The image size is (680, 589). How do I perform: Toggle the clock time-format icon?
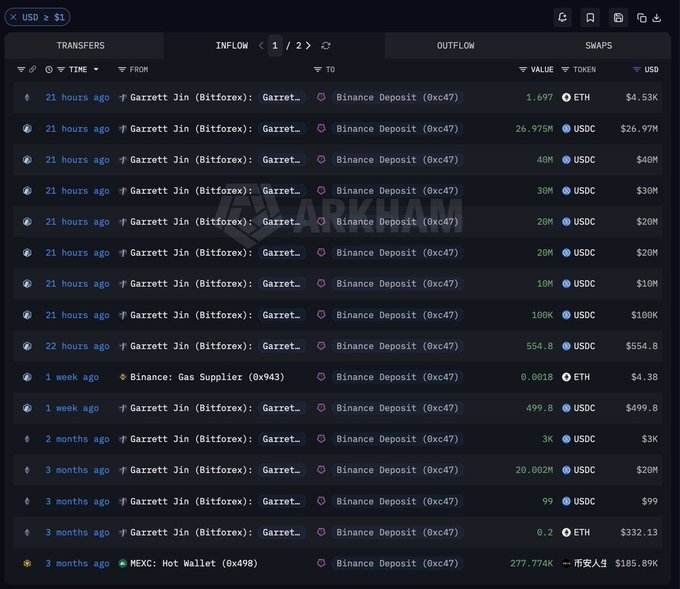49,69
